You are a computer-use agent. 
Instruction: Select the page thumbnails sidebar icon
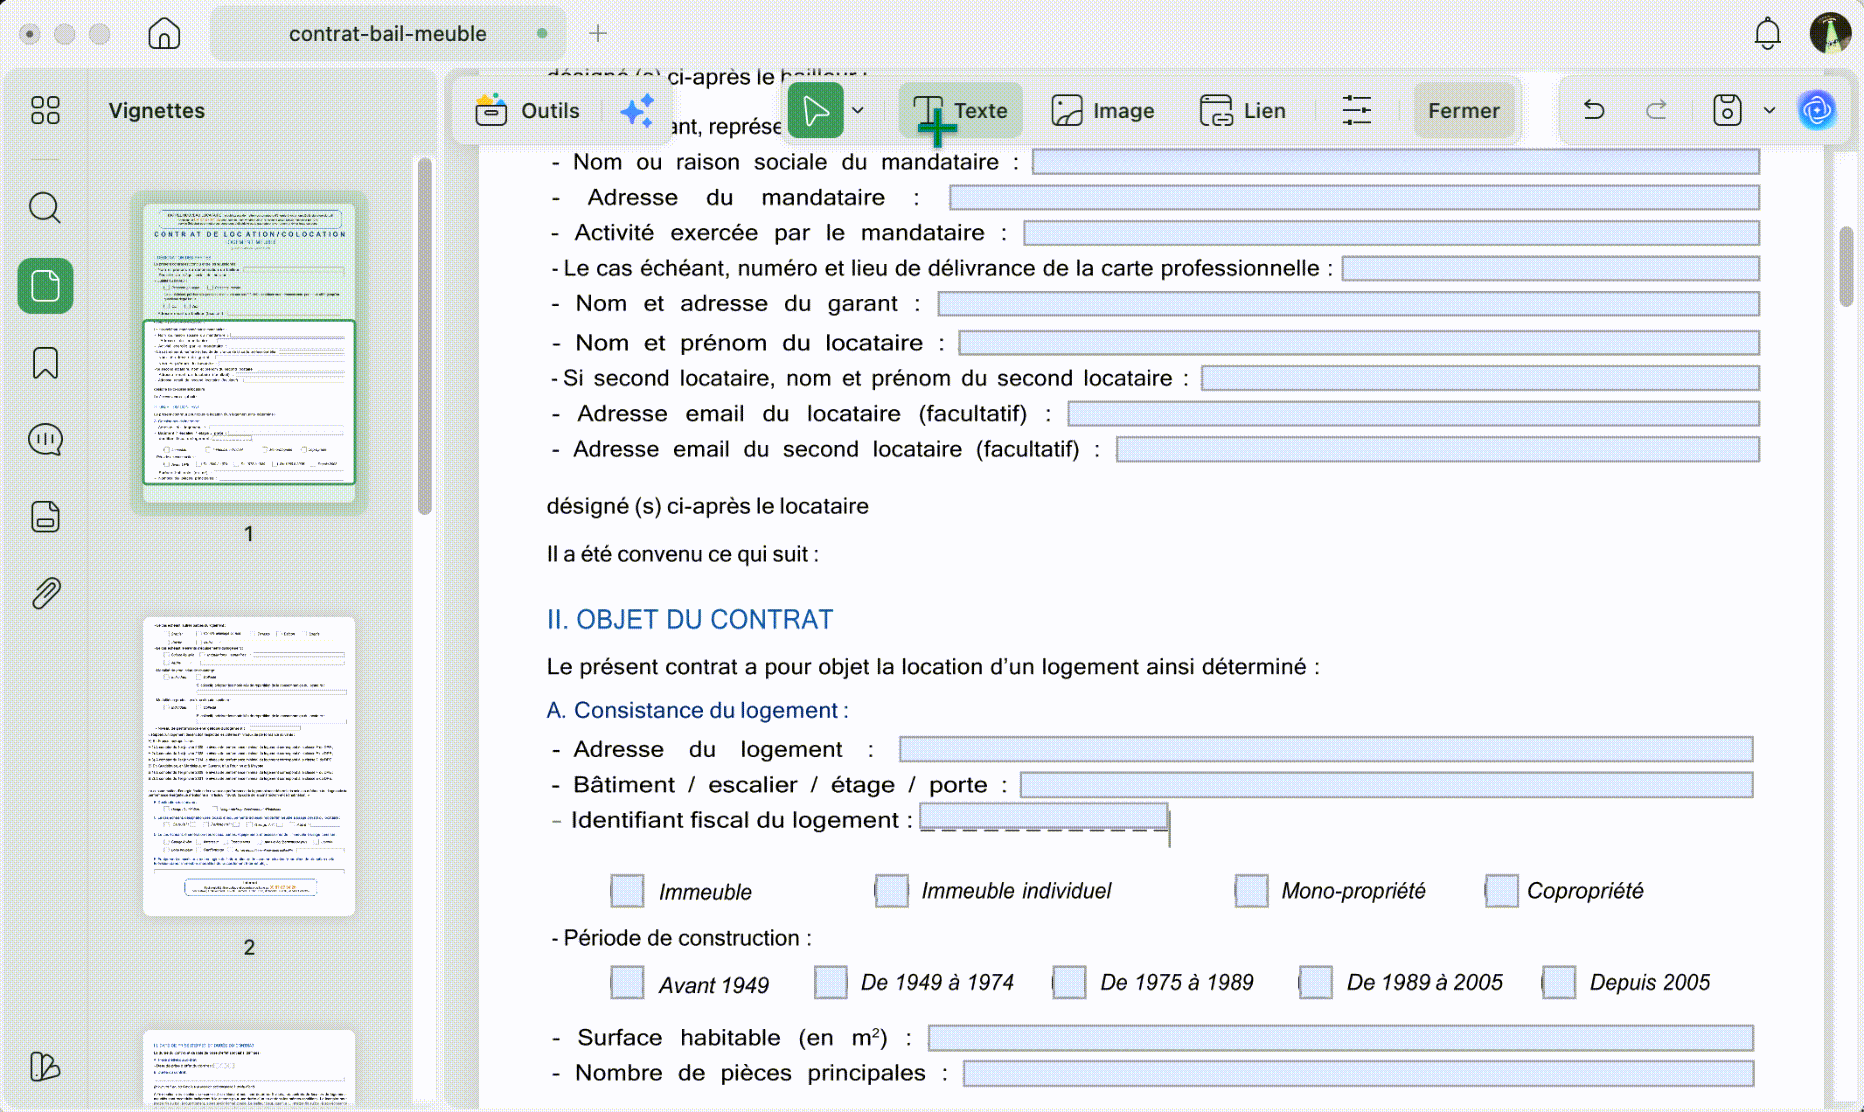(45, 286)
